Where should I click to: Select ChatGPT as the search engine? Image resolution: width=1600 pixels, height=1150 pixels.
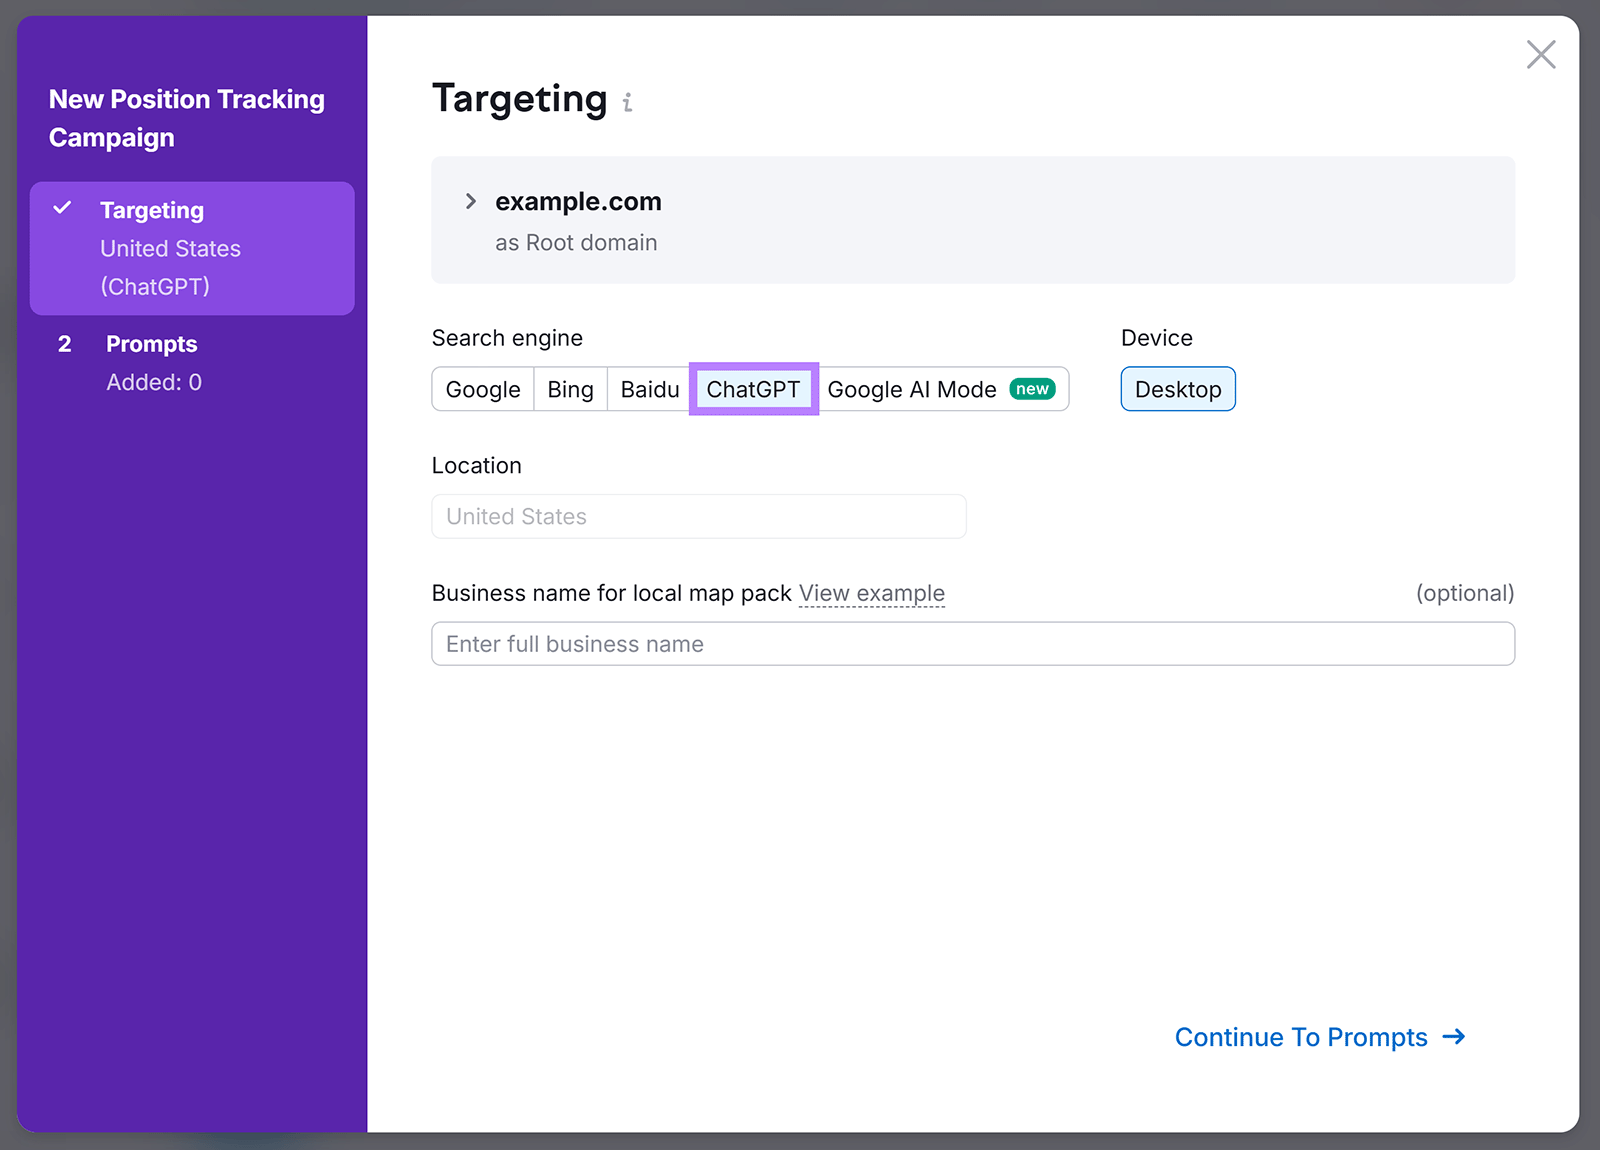(x=753, y=389)
